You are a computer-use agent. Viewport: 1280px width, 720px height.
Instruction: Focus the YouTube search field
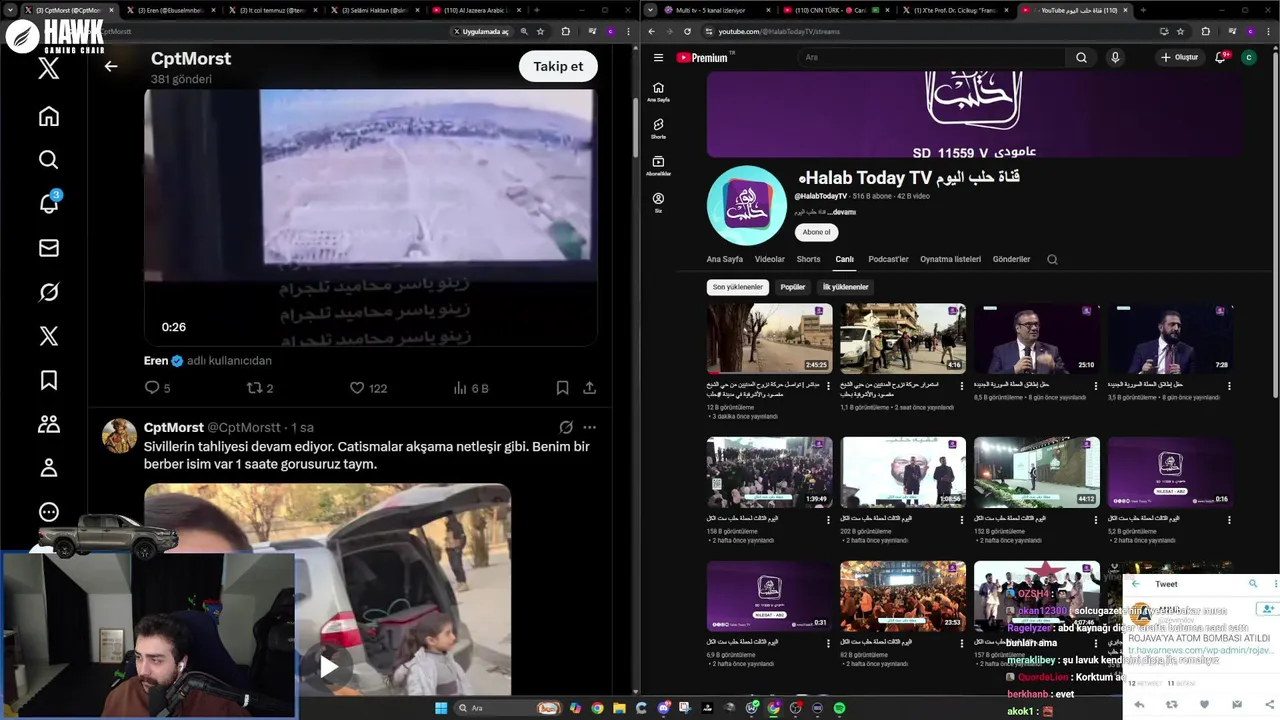click(x=930, y=57)
